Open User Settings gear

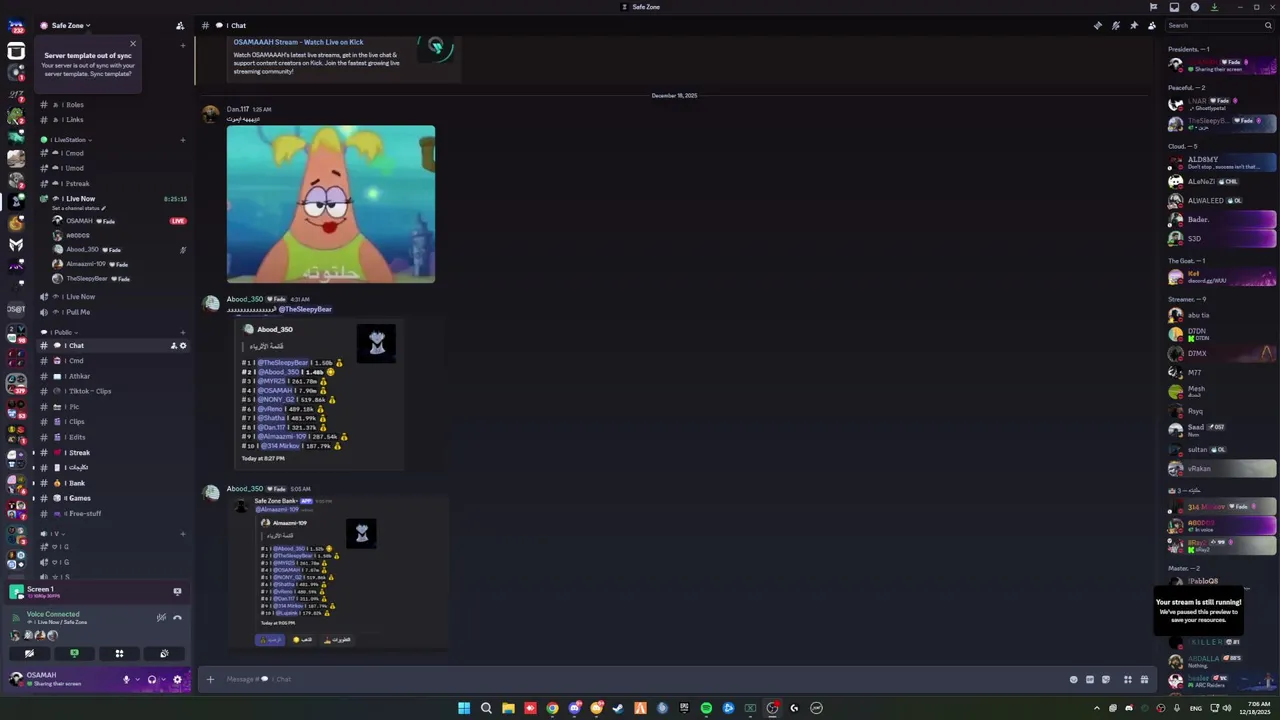[178, 680]
